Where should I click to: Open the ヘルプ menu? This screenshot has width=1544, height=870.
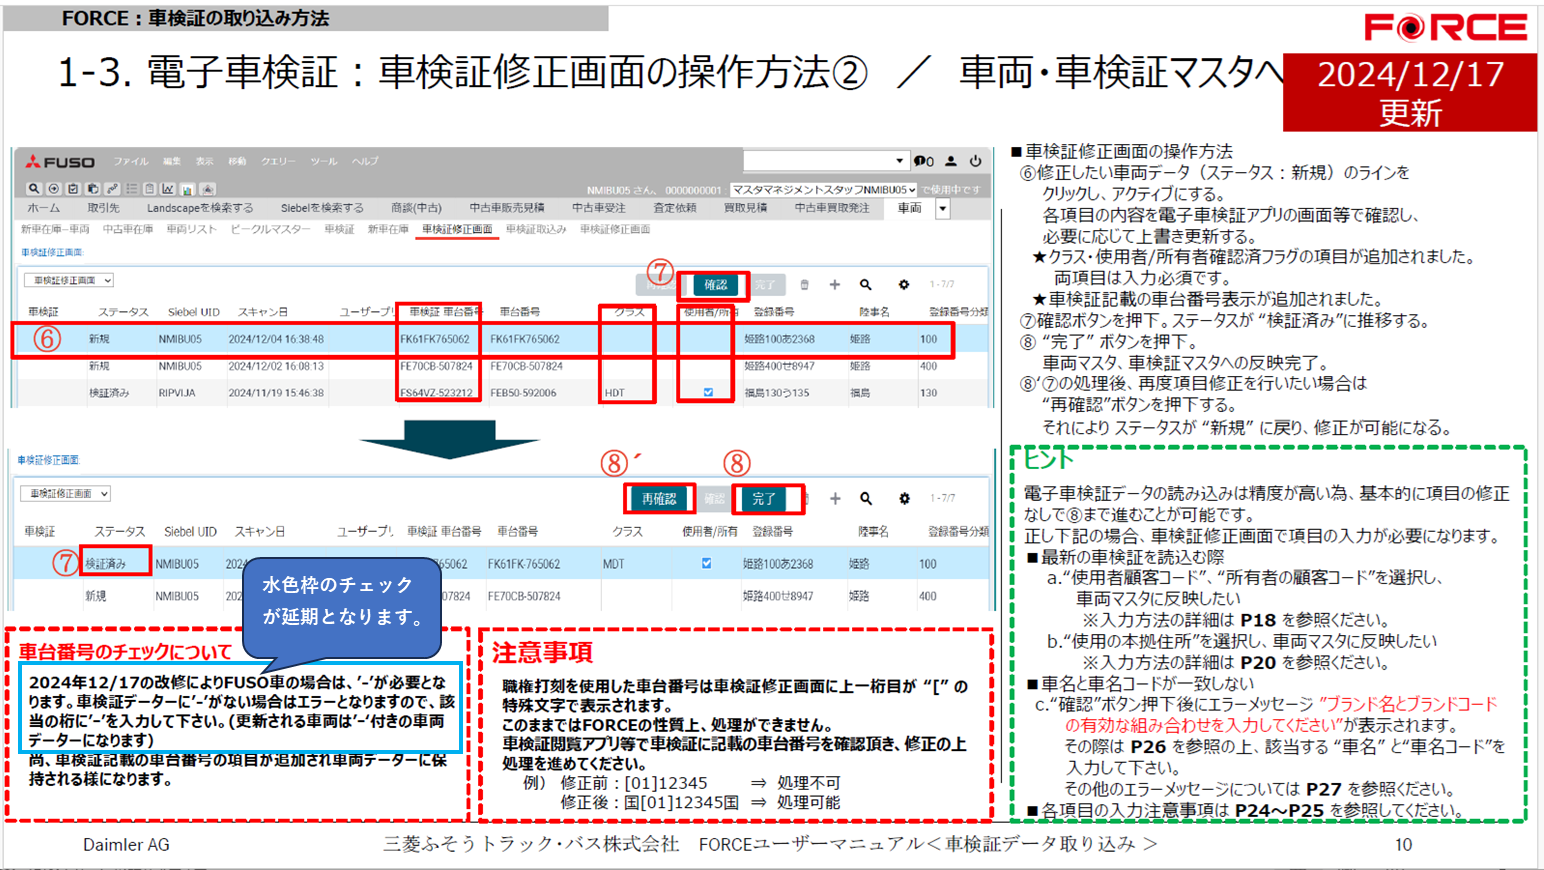(365, 162)
